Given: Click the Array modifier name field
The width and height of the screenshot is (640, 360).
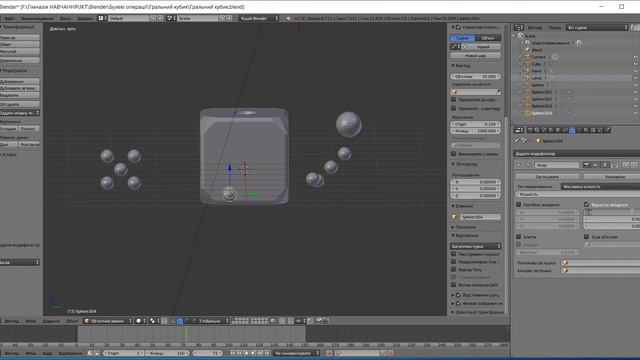Looking at the screenshot, I should pos(557,165).
